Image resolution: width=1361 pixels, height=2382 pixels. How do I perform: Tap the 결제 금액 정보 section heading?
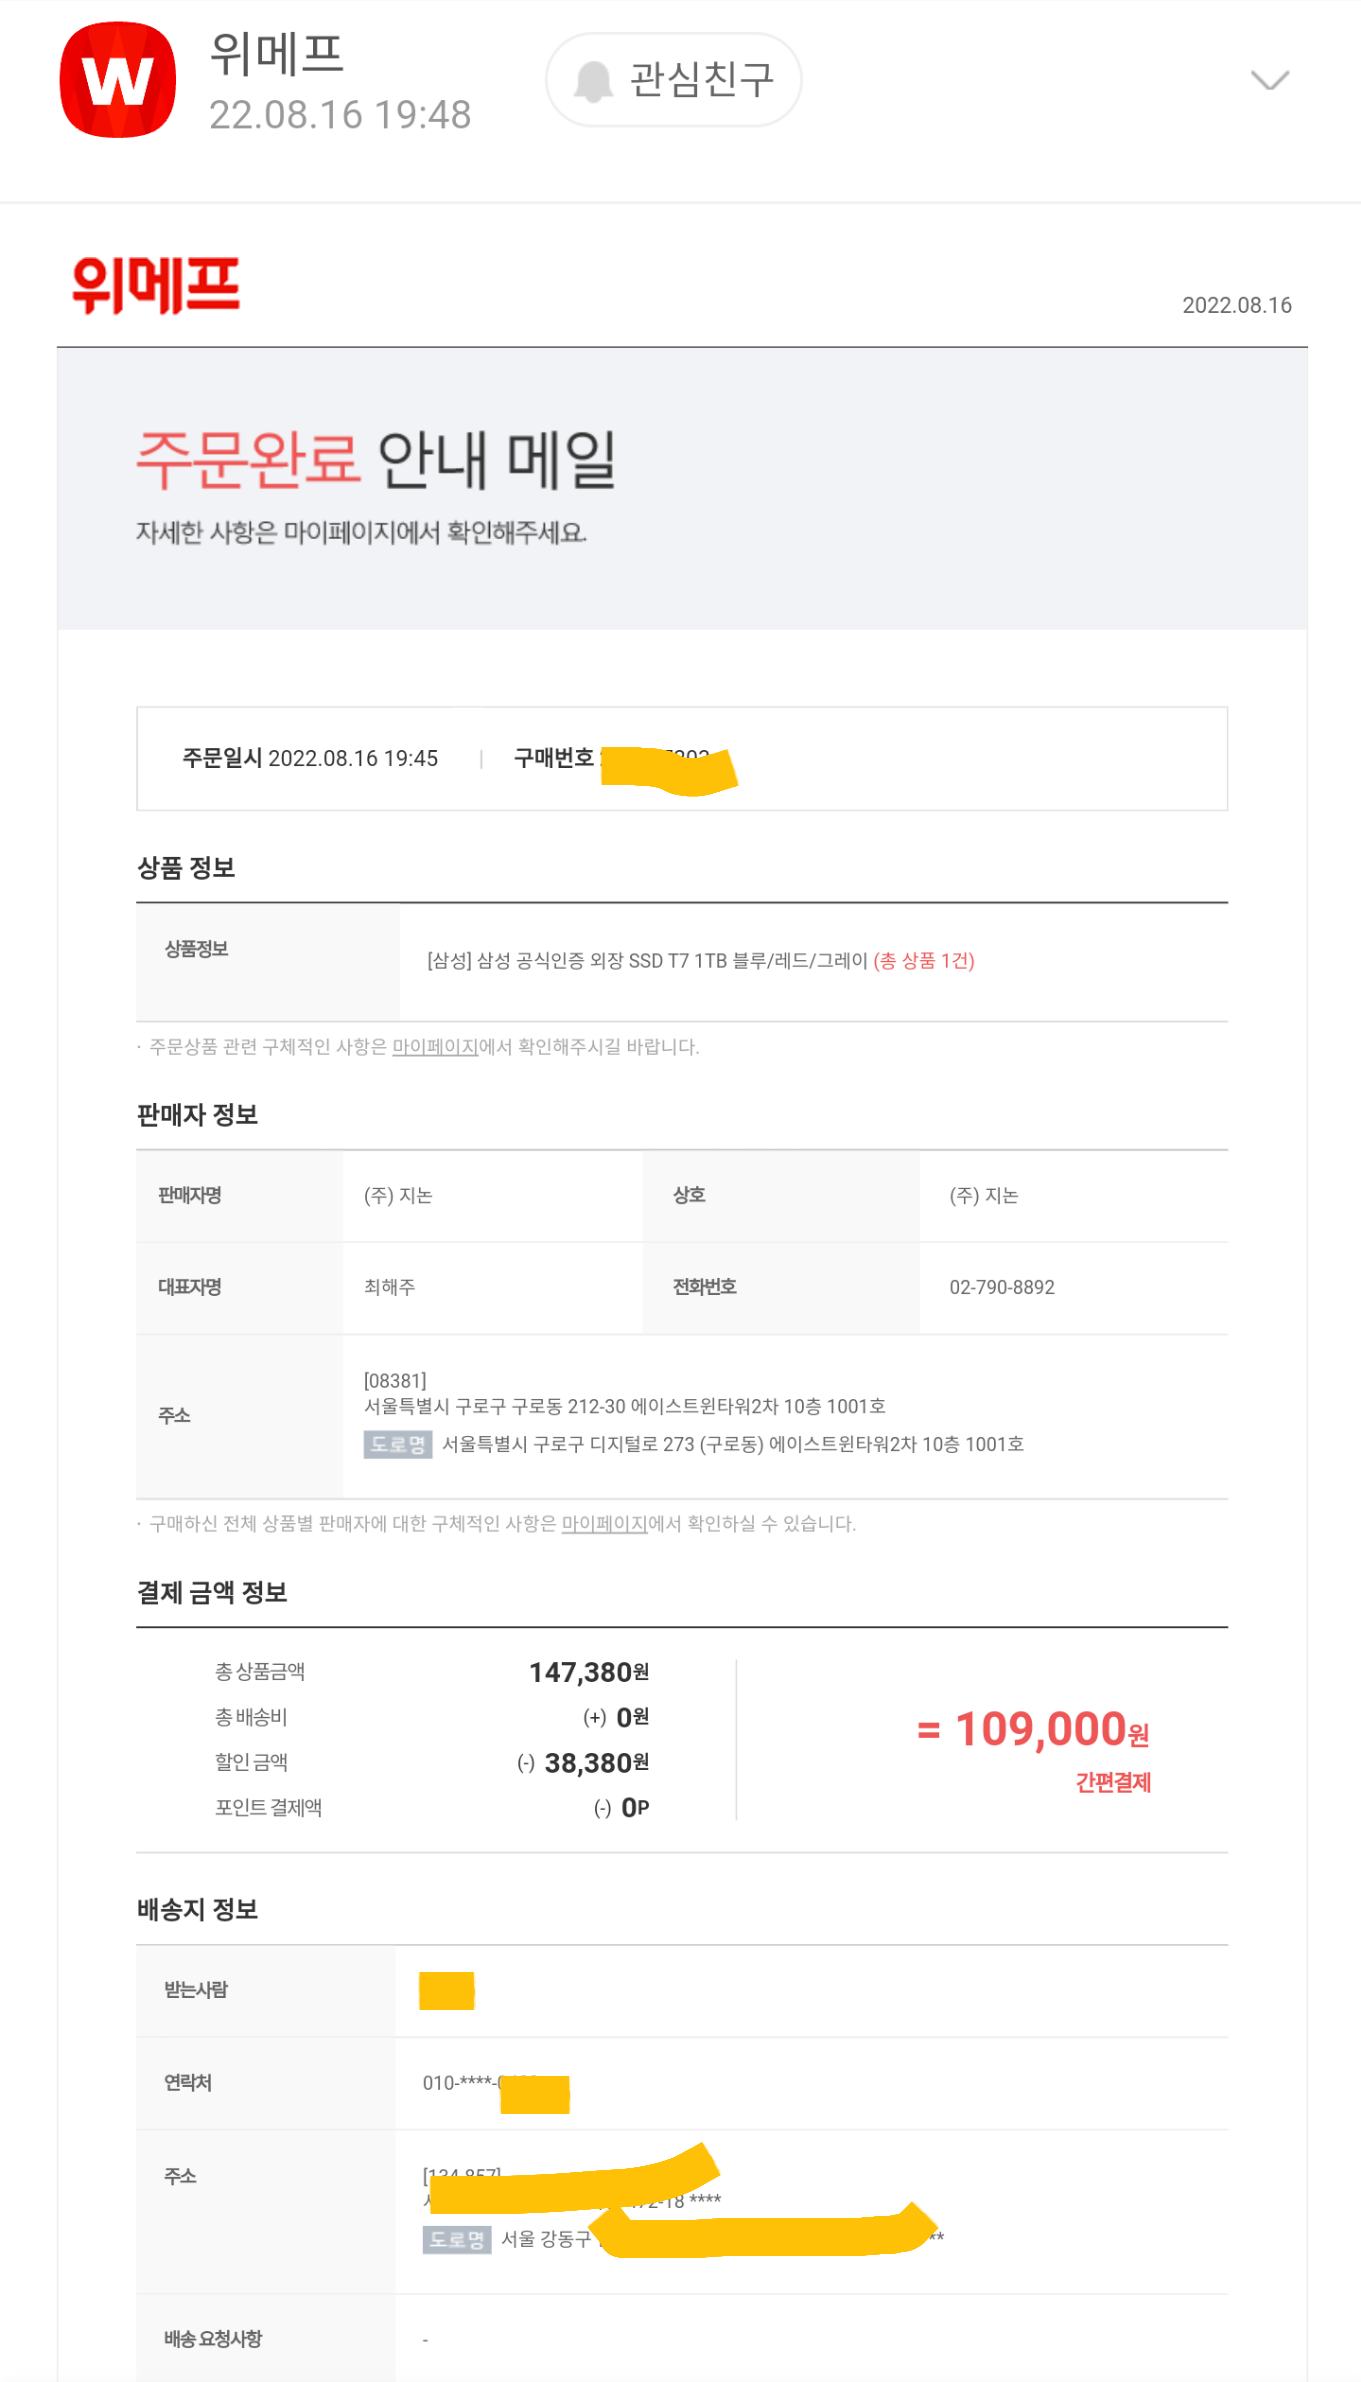point(212,1593)
